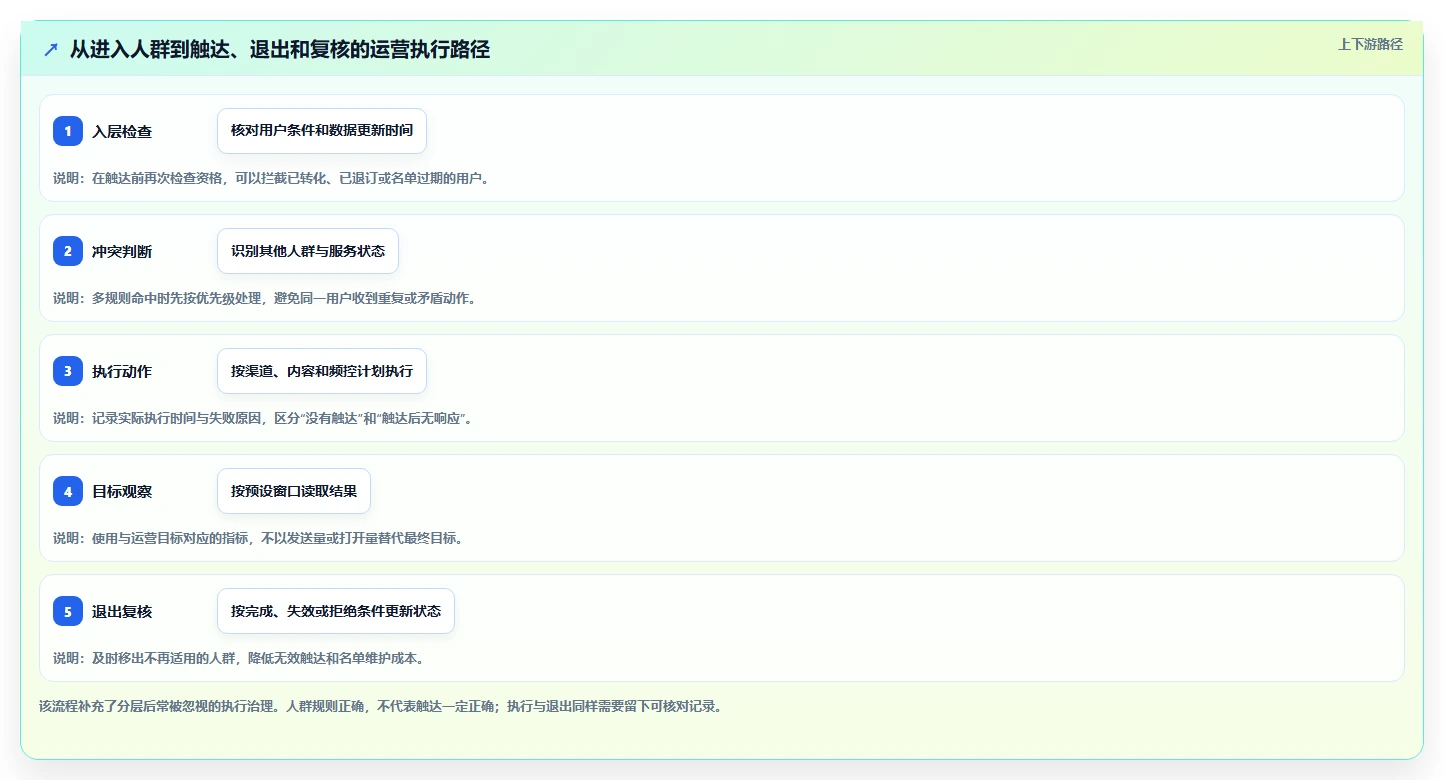Image resolution: width=1444 pixels, height=780 pixels.
Task: Click the 入层检查 step title
Action: click(x=122, y=131)
